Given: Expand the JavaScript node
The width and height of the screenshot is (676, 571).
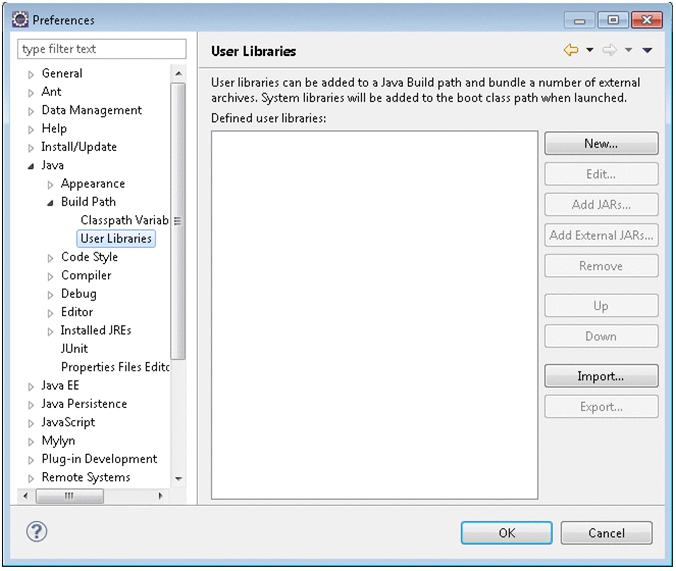Looking at the screenshot, I should (x=31, y=424).
